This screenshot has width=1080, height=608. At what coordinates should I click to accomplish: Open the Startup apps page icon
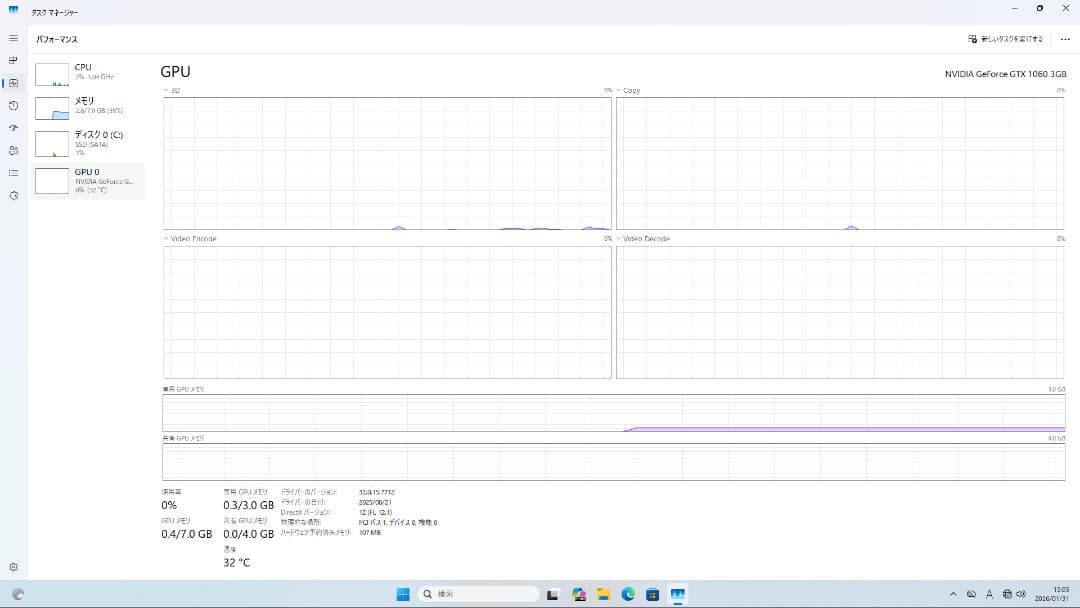13,128
